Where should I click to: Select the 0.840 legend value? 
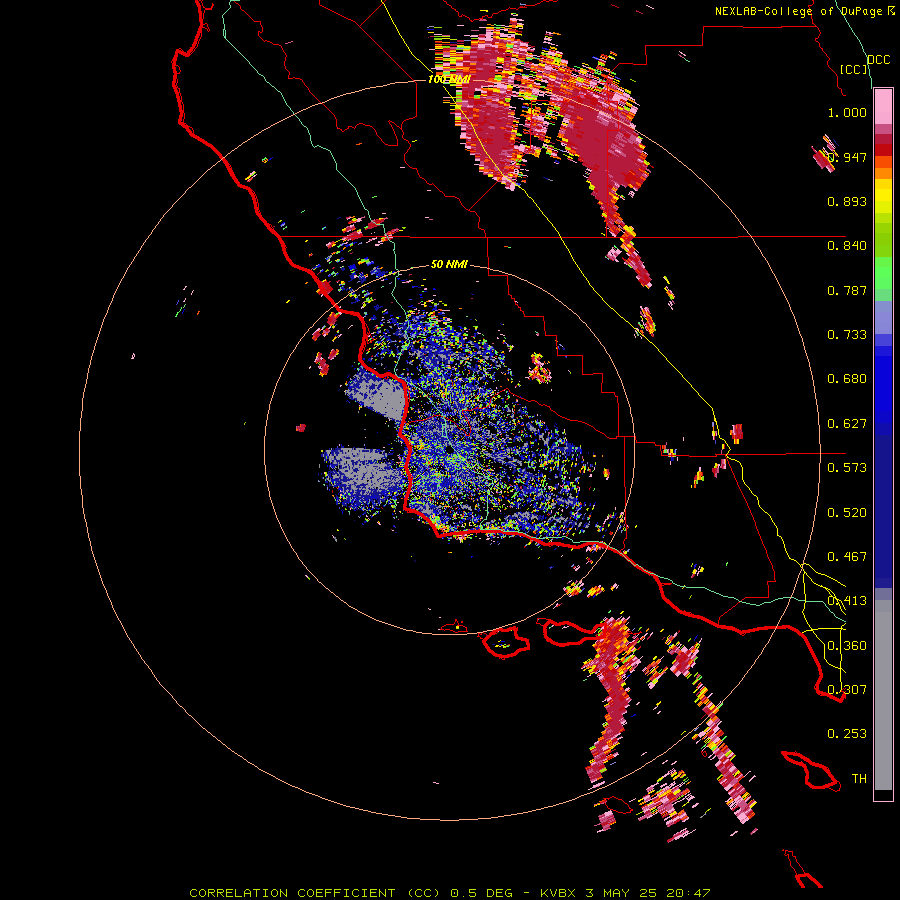(x=847, y=246)
